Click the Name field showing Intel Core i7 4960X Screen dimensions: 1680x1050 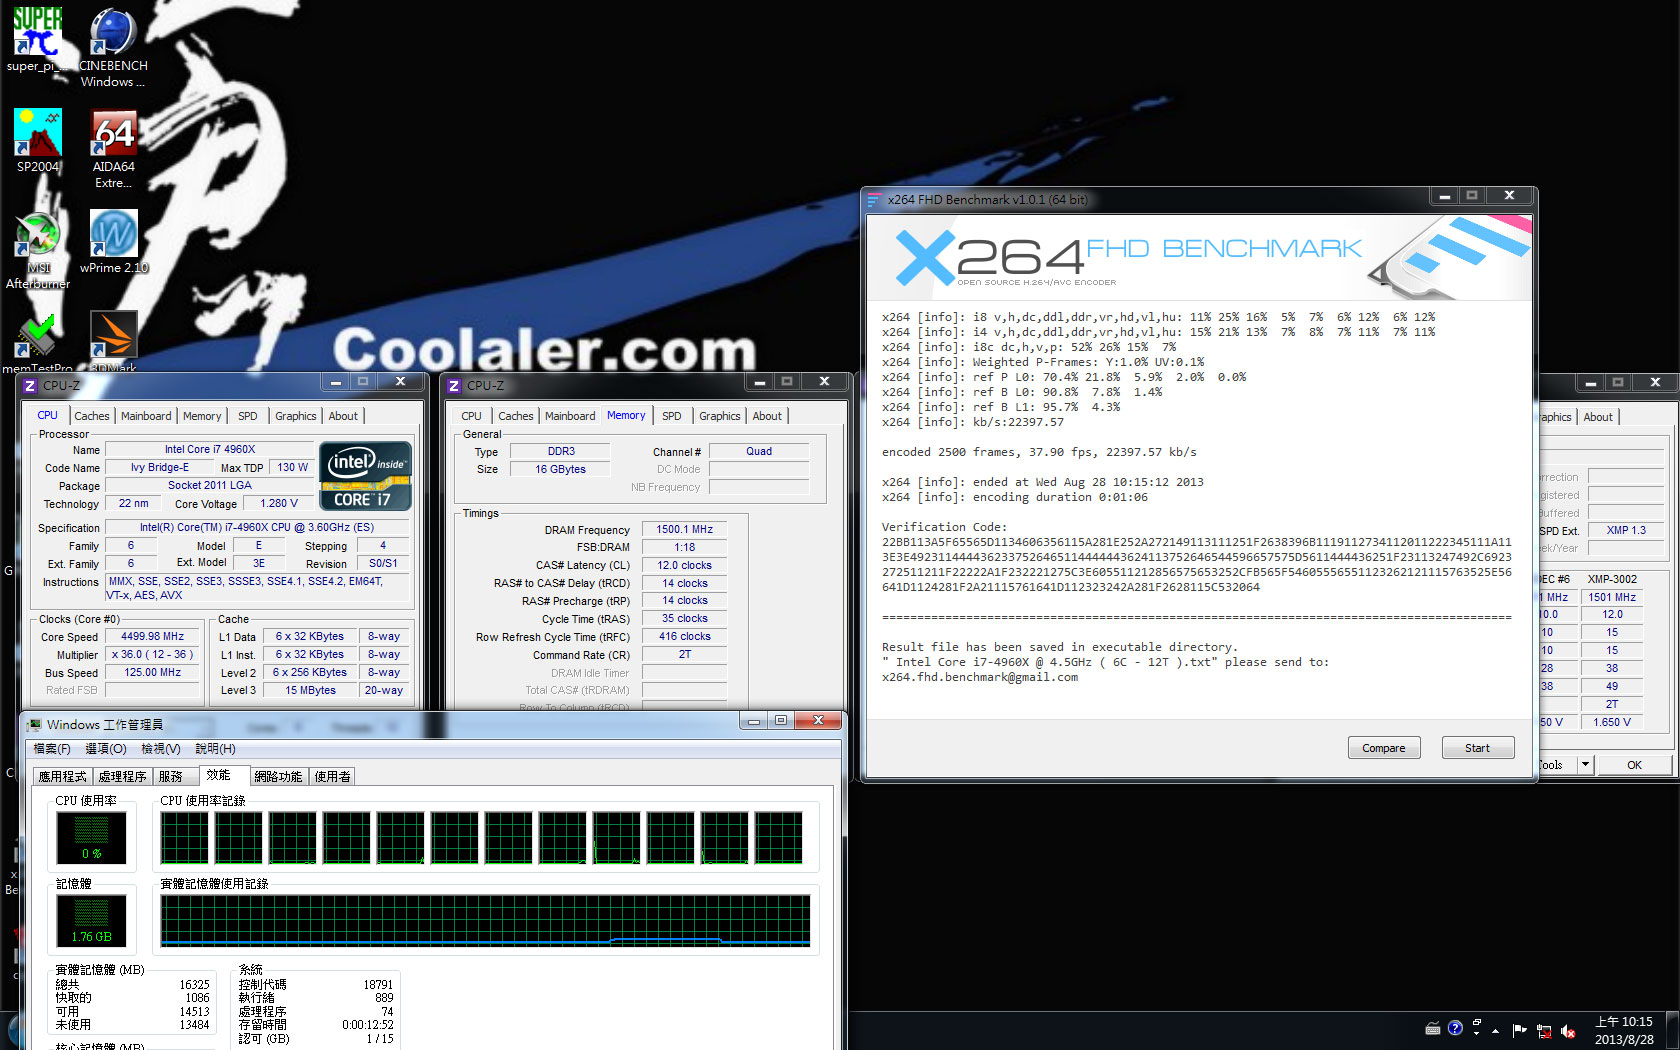point(210,450)
